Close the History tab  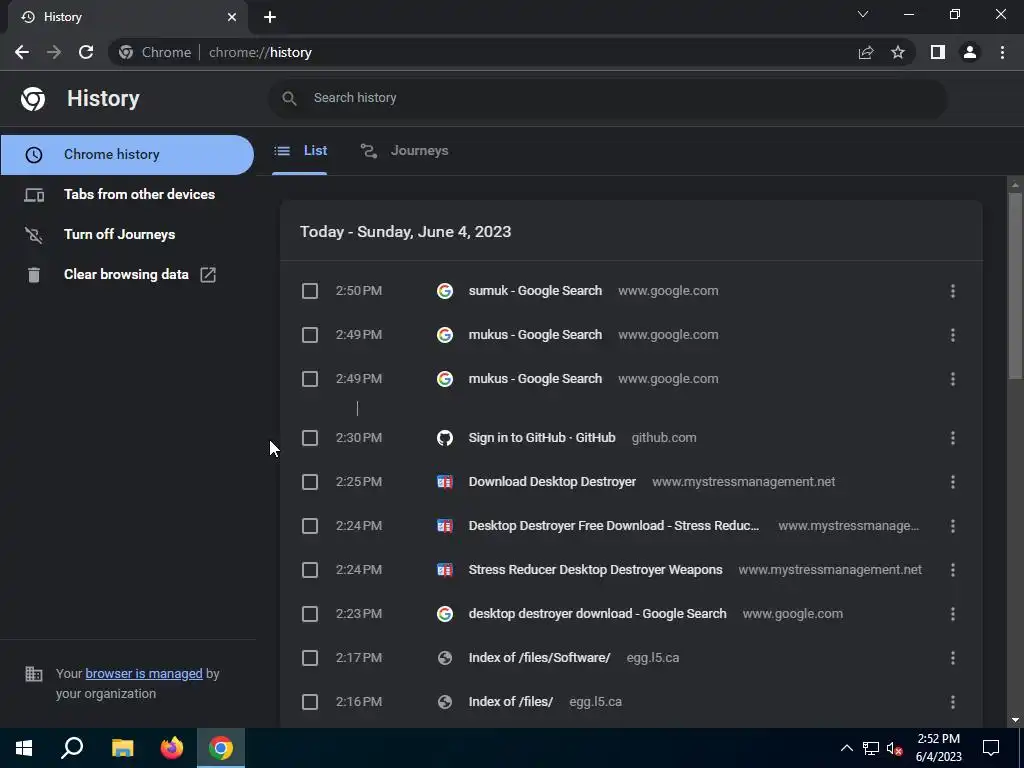(x=232, y=17)
